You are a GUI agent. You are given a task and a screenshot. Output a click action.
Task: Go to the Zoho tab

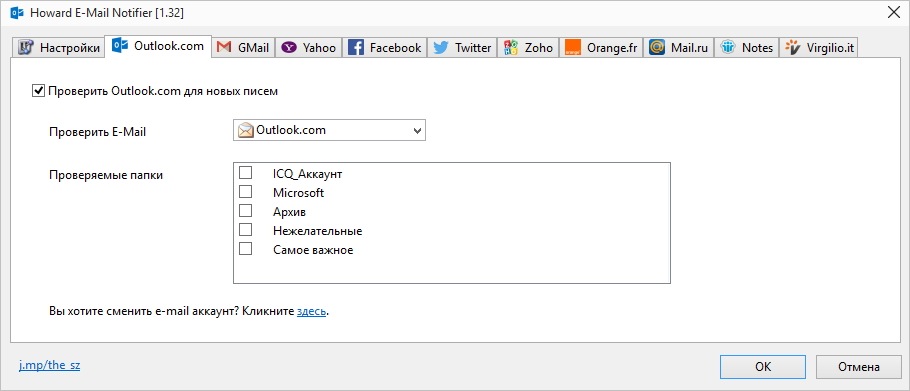(x=528, y=48)
